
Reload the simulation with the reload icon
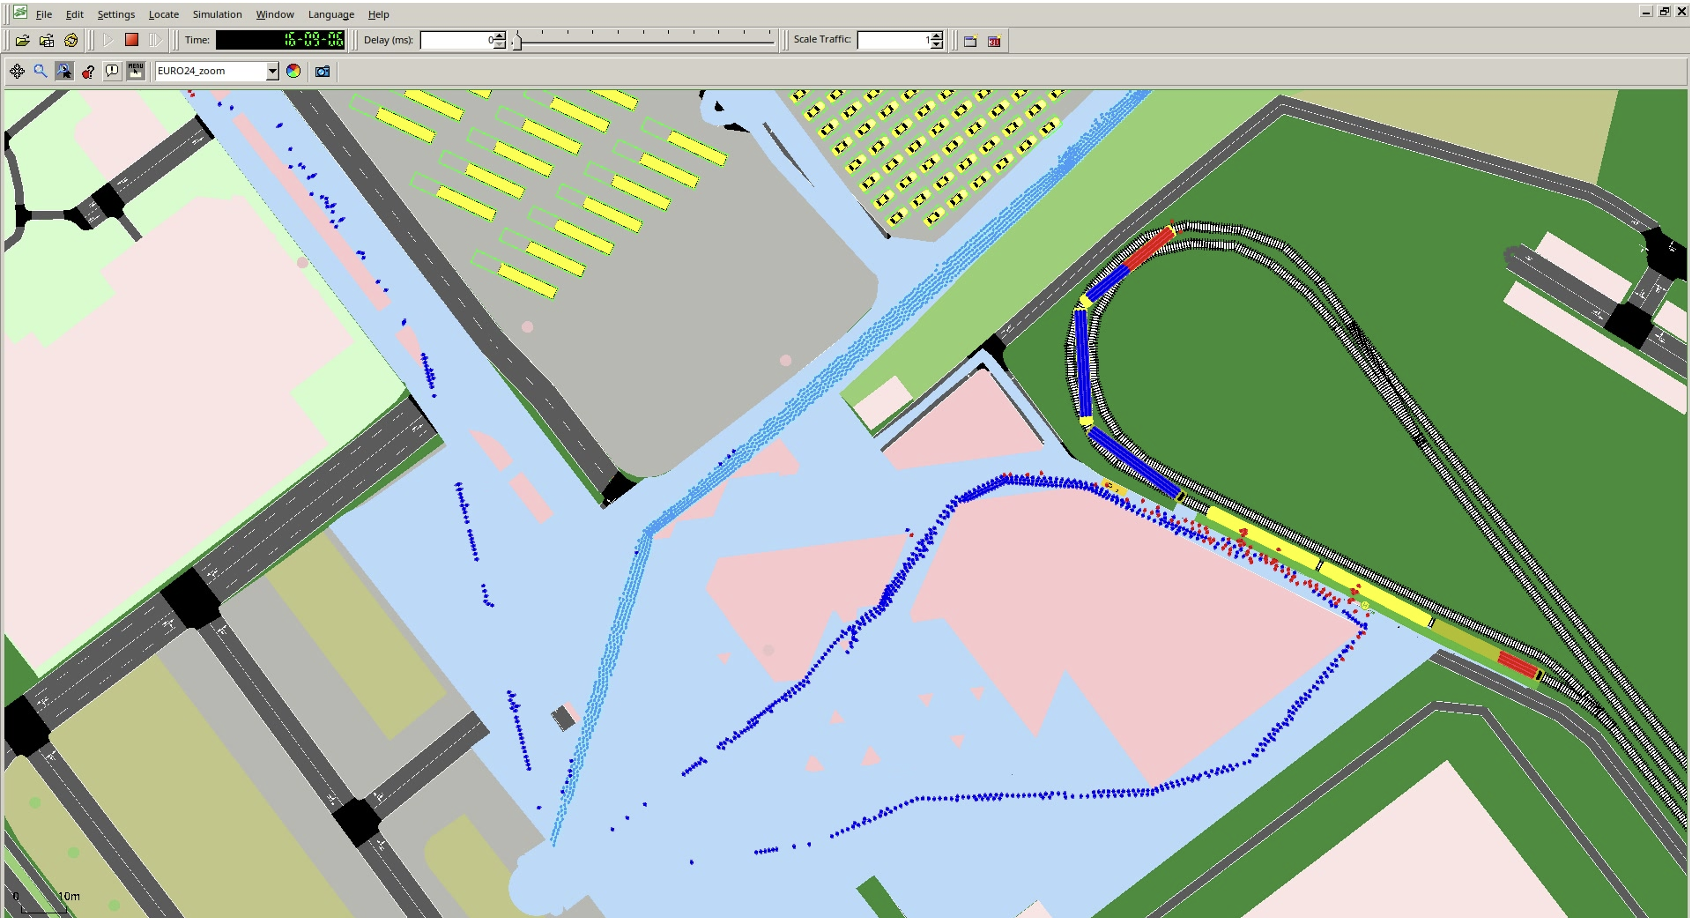tap(71, 41)
